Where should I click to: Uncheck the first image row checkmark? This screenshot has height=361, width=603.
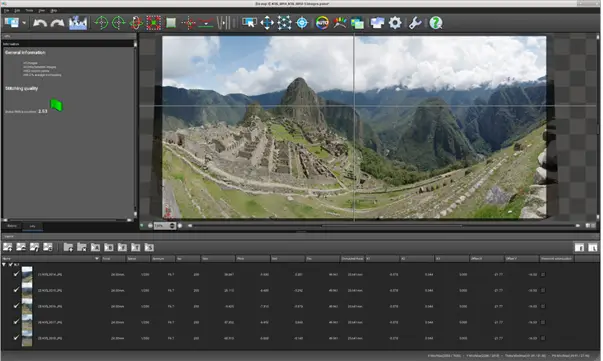(x=16, y=274)
